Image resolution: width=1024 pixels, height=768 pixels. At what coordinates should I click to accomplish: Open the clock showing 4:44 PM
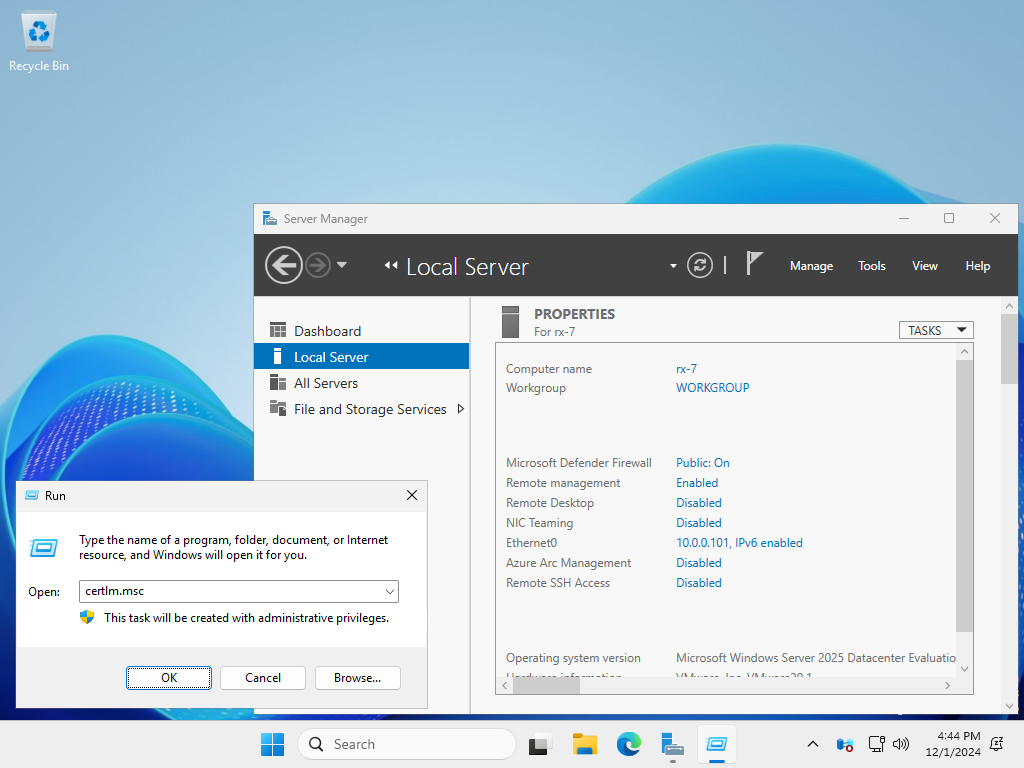[x=952, y=744]
